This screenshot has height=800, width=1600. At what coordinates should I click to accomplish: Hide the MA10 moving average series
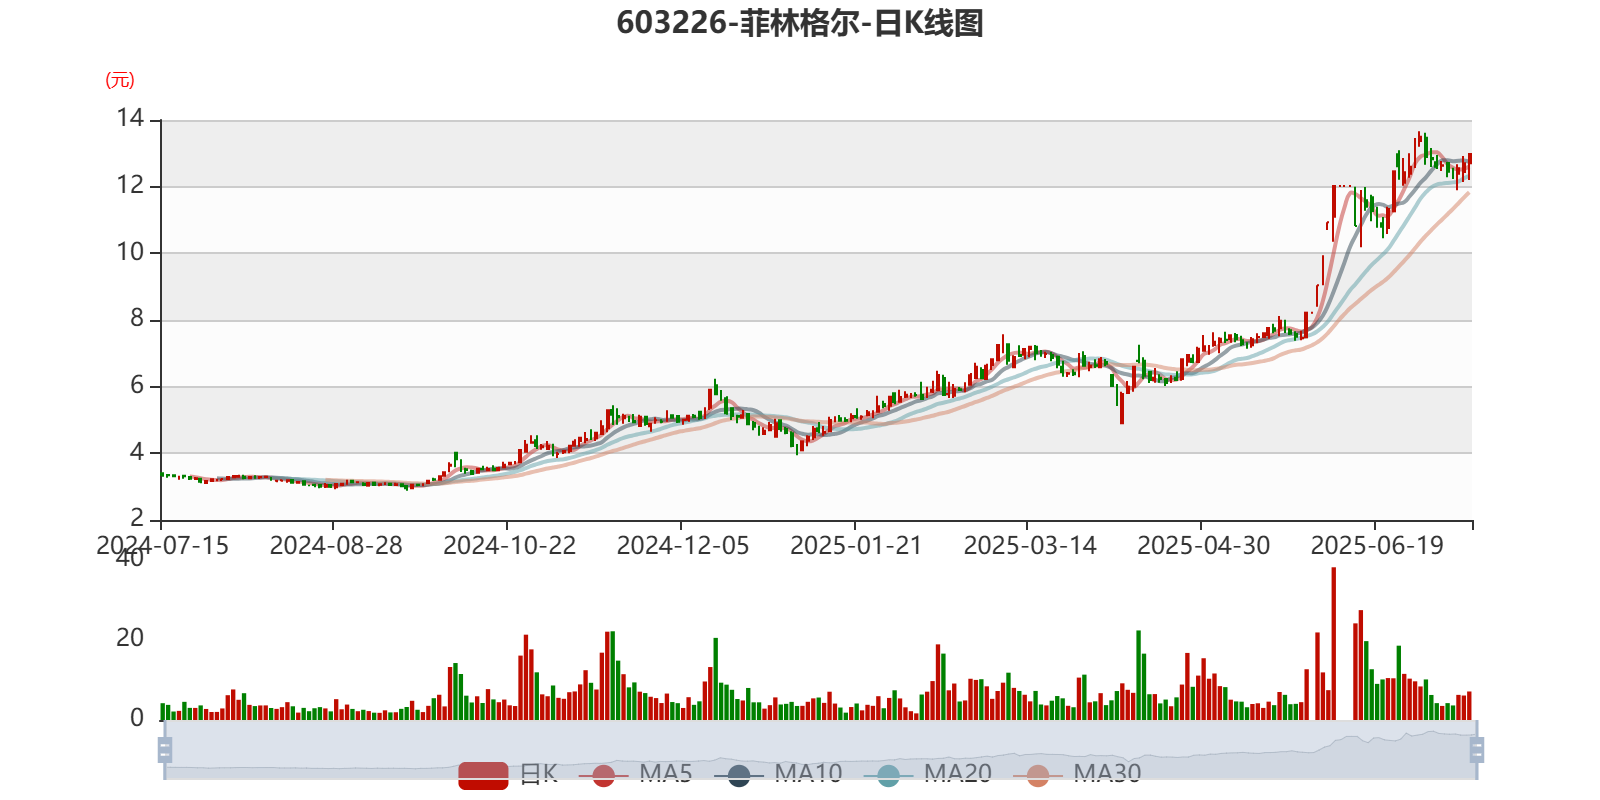point(778,774)
